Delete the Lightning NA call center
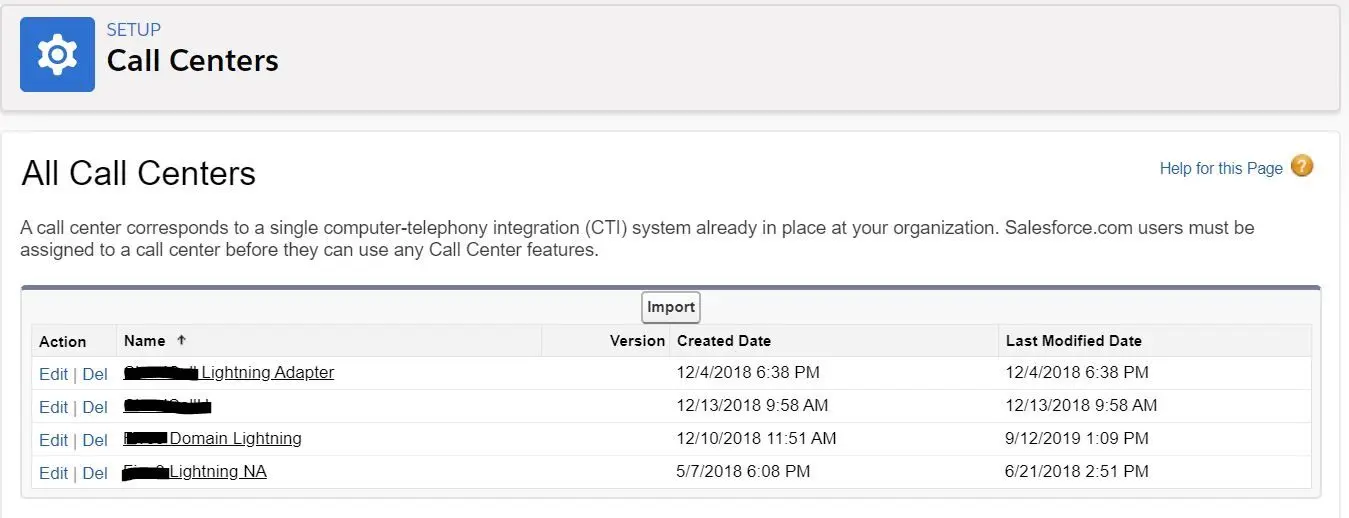 click(95, 473)
